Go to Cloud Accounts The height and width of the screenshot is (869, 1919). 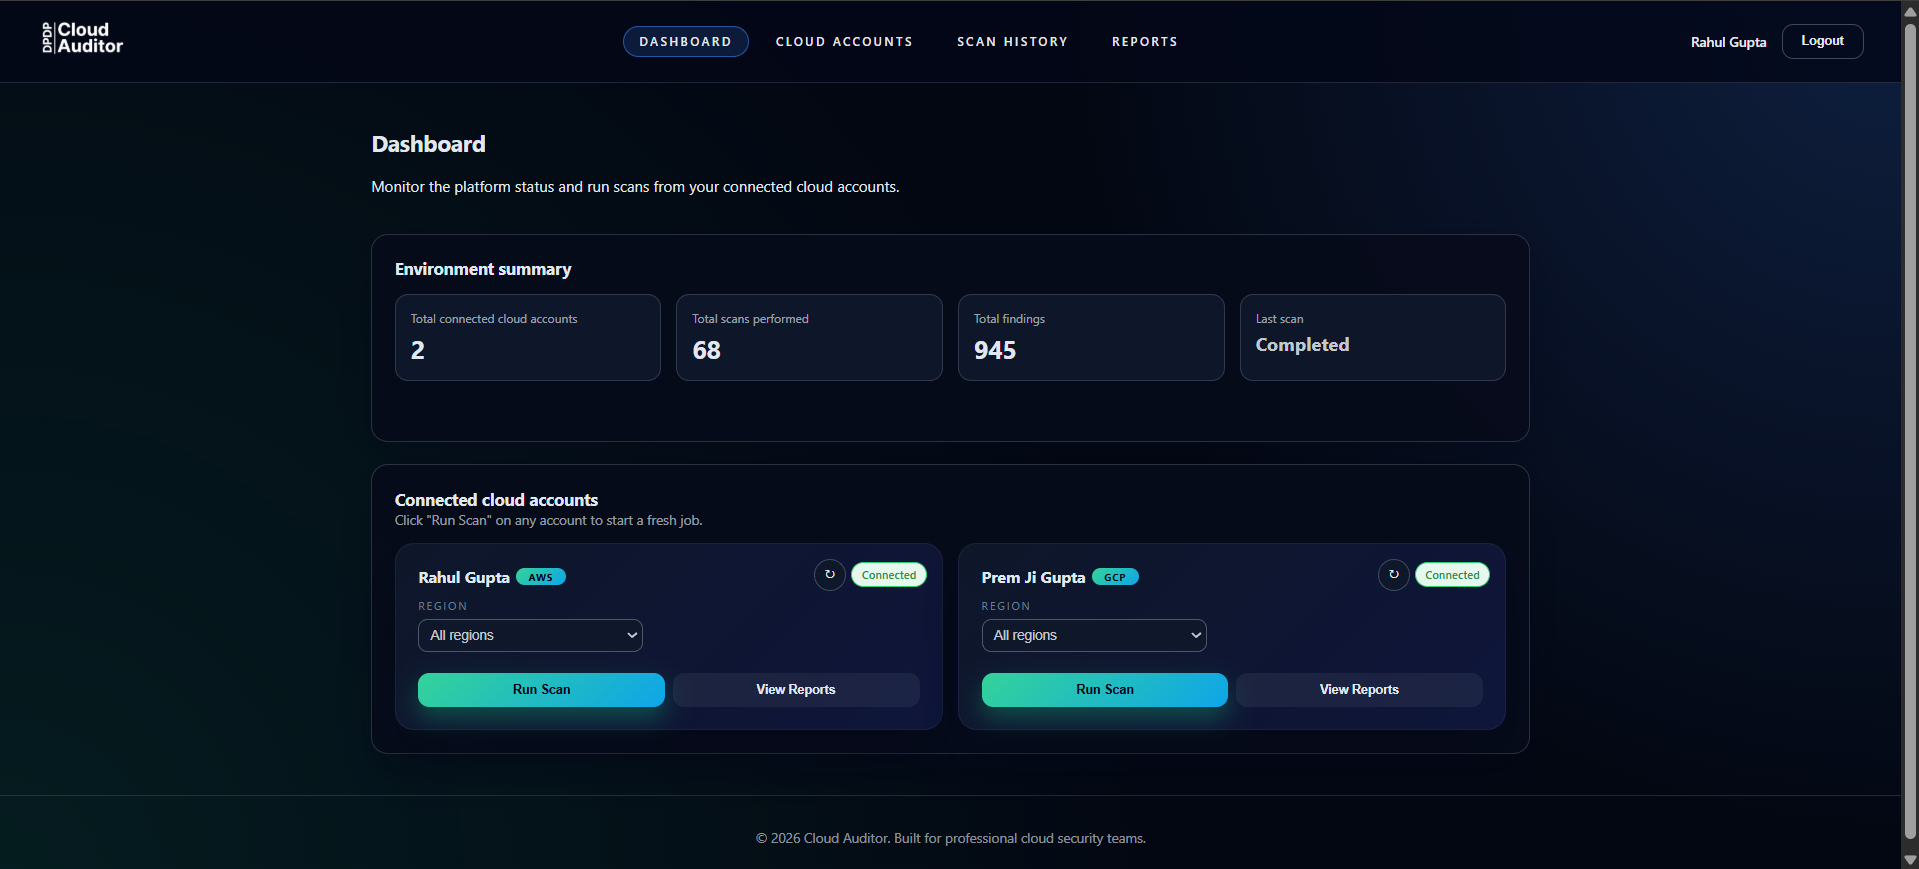(844, 42)
